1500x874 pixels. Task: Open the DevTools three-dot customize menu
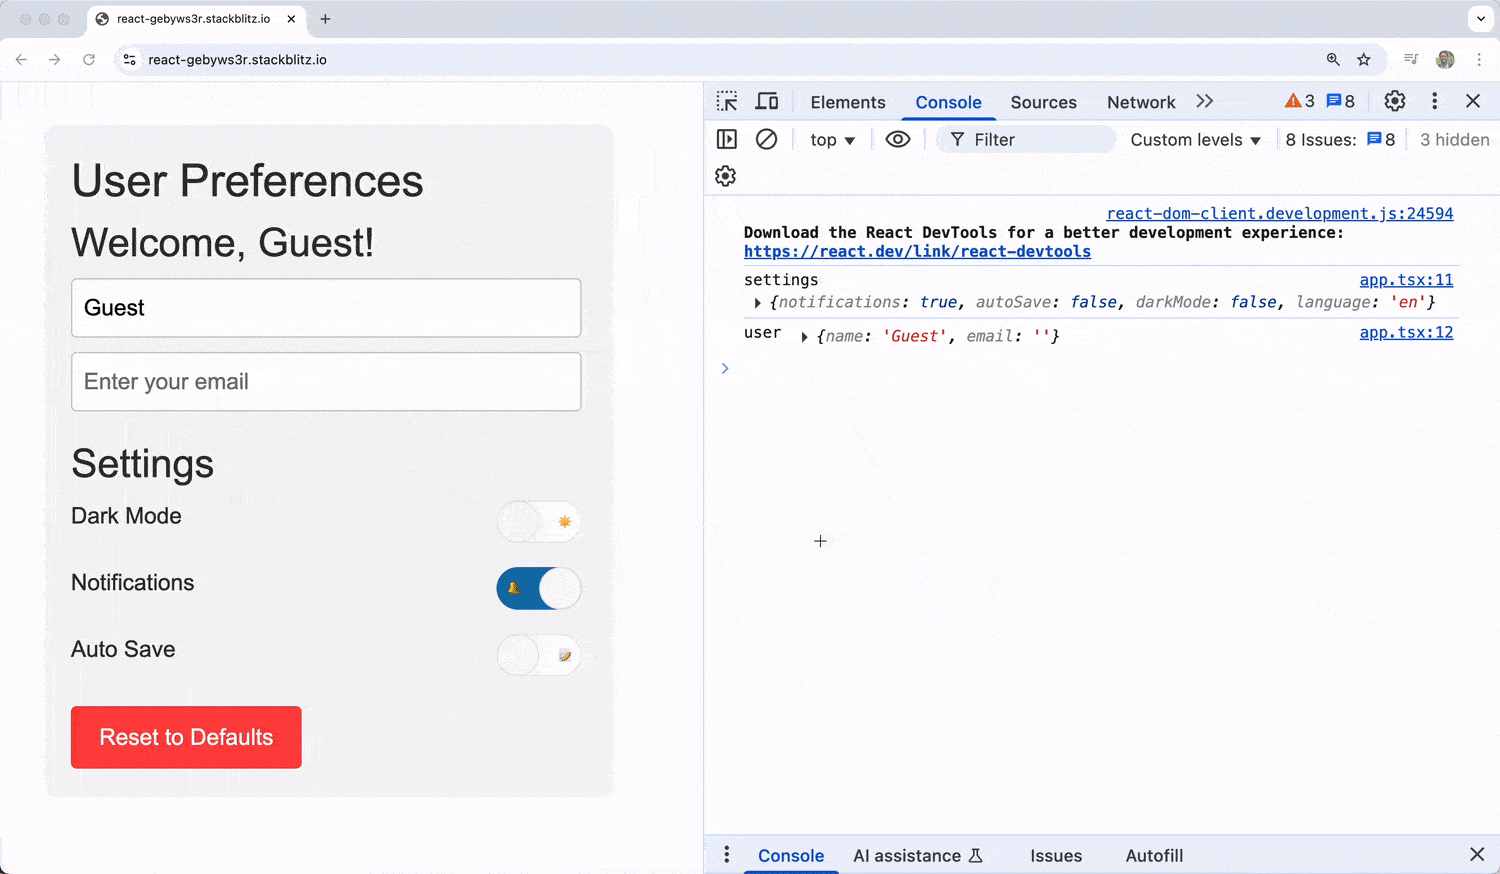[x=1434, y=101]
